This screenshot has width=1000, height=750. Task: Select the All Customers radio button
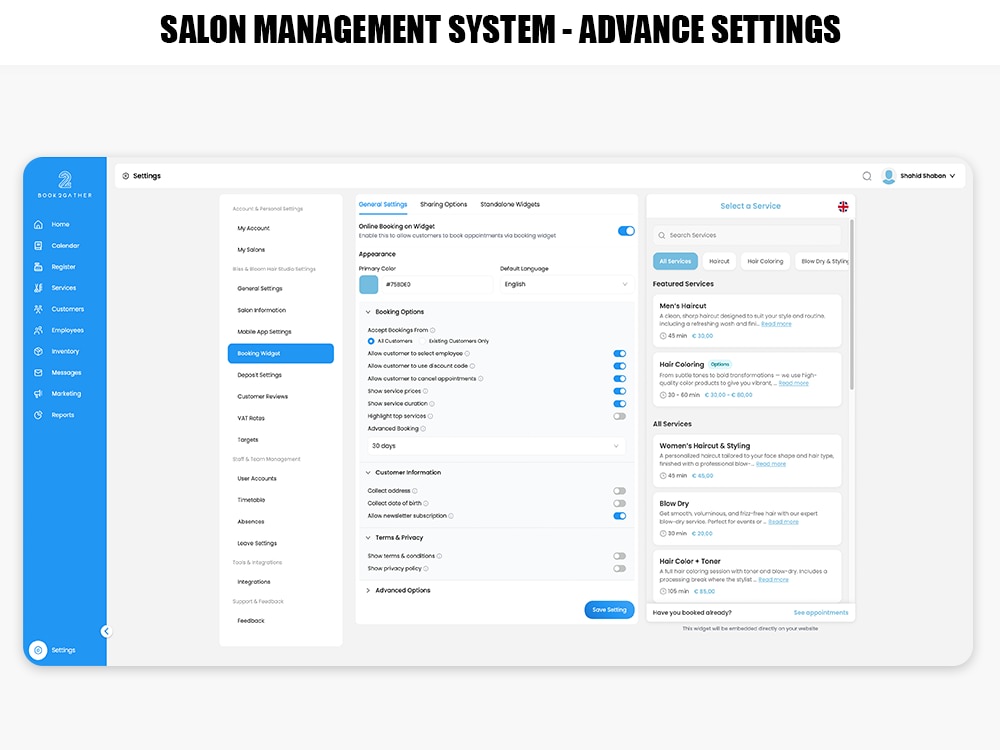tap(371, 341)
